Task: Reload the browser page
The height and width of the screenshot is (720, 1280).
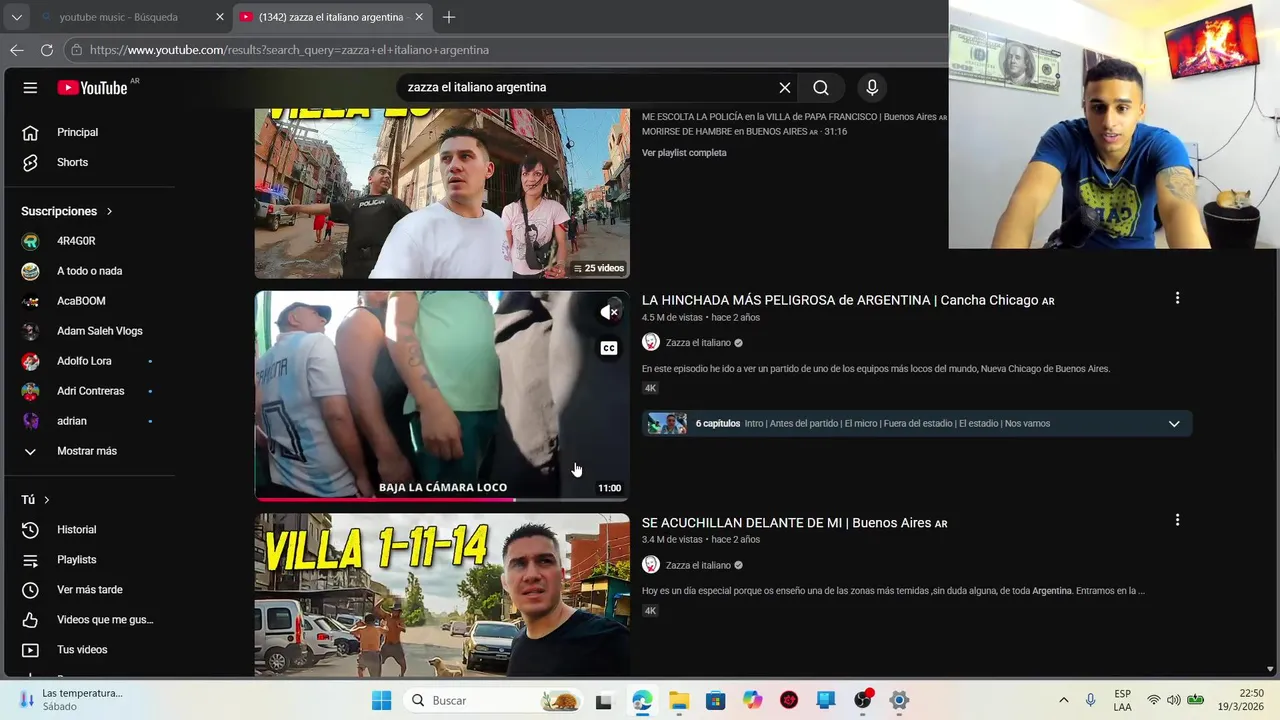Action: coord(47,50)
